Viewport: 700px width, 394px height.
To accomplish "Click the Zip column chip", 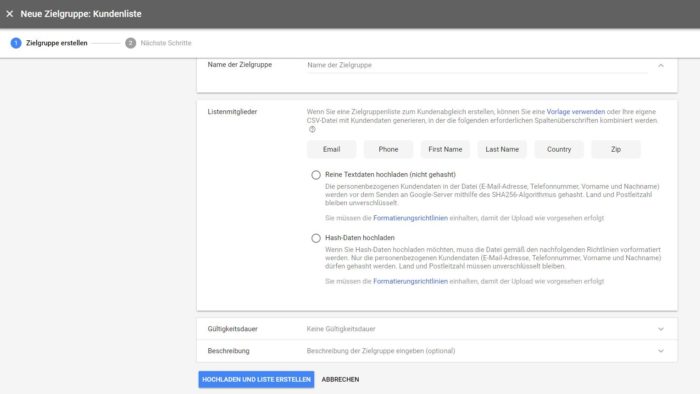I will 616,149.
